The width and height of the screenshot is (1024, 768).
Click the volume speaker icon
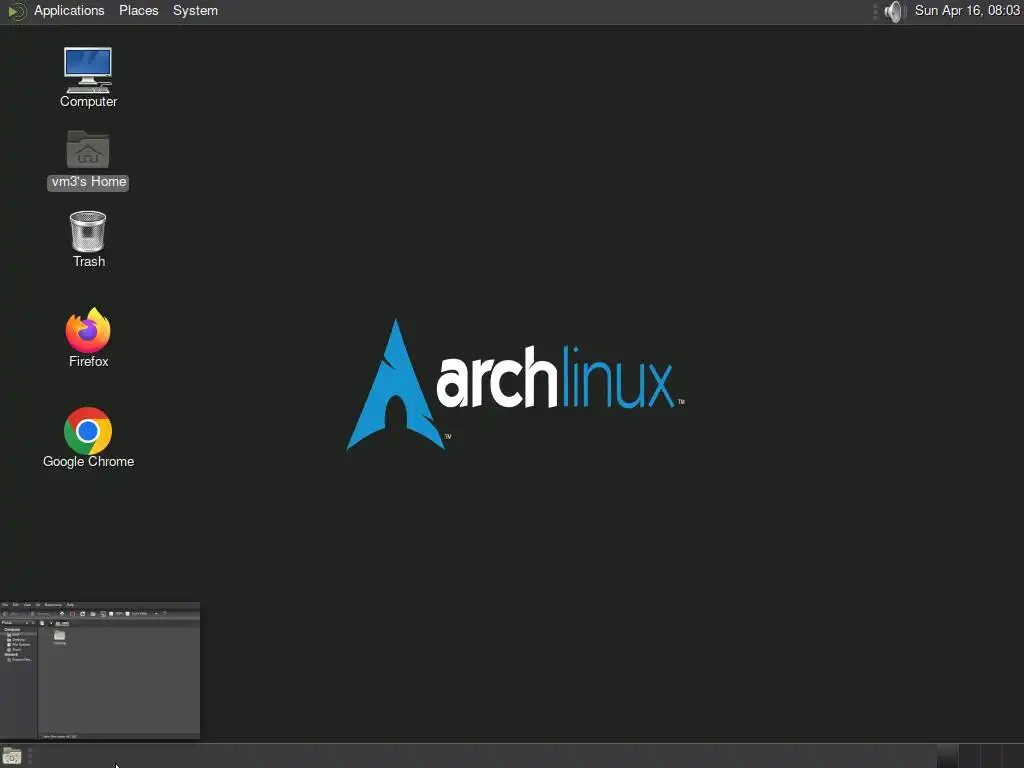tap(893, 11)
